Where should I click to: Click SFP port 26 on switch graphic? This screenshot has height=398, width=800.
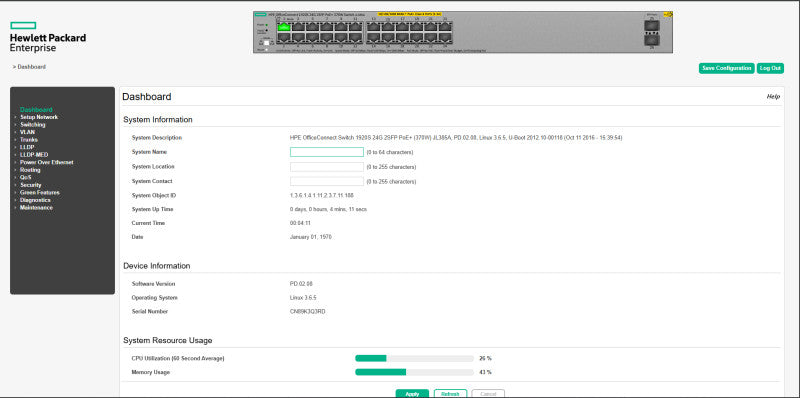tap(652, 39)
